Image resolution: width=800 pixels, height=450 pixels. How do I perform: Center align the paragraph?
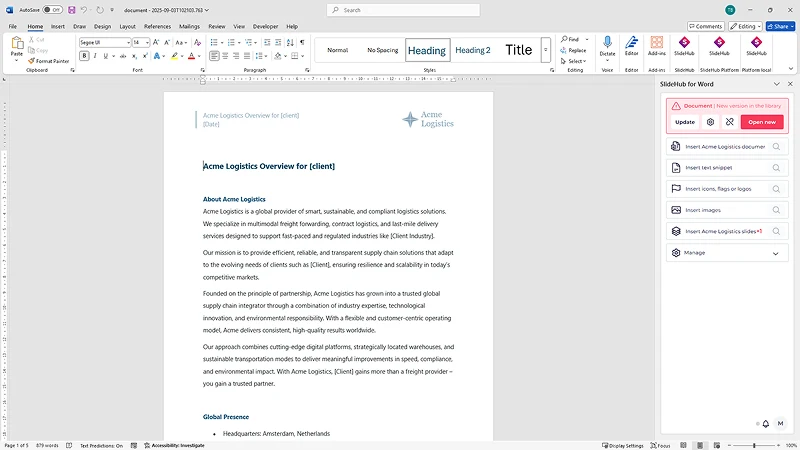click(x=225, y=56)
